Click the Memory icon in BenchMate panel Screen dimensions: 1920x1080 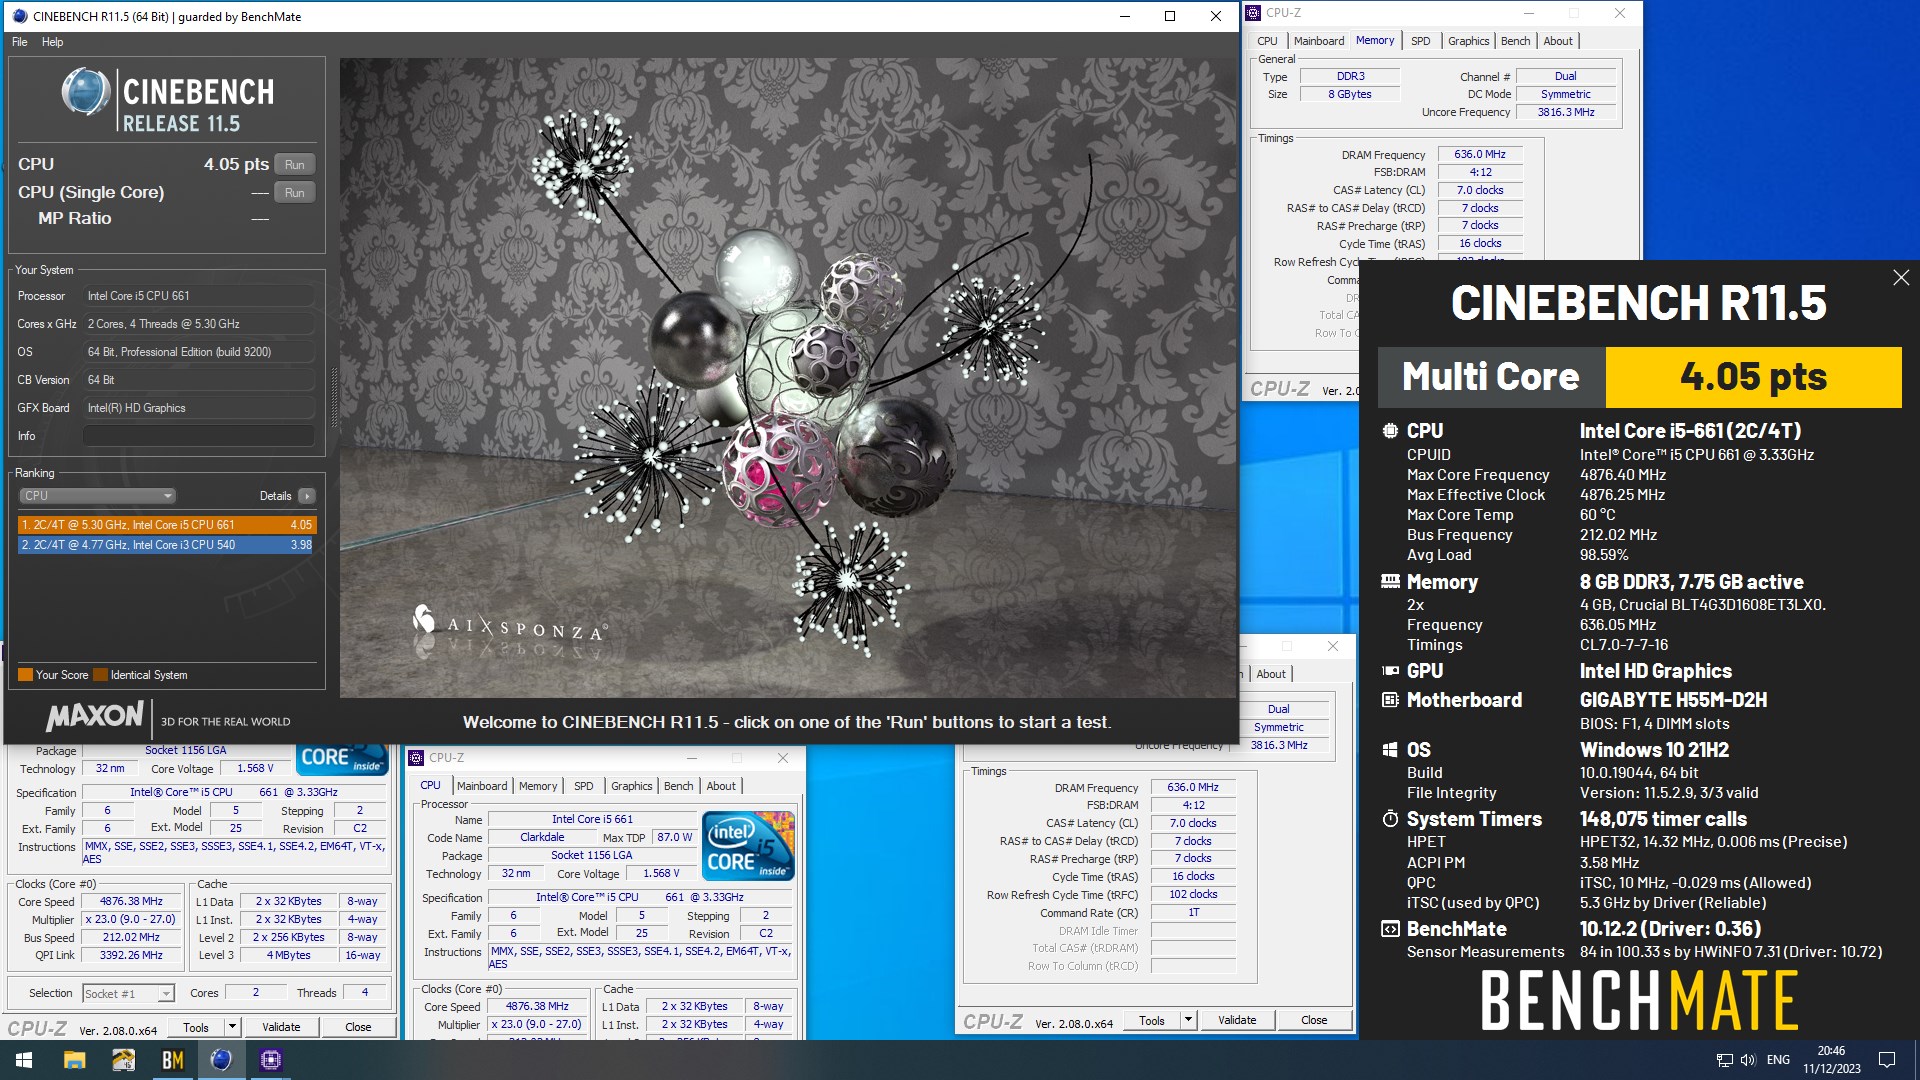point(1390,581)
